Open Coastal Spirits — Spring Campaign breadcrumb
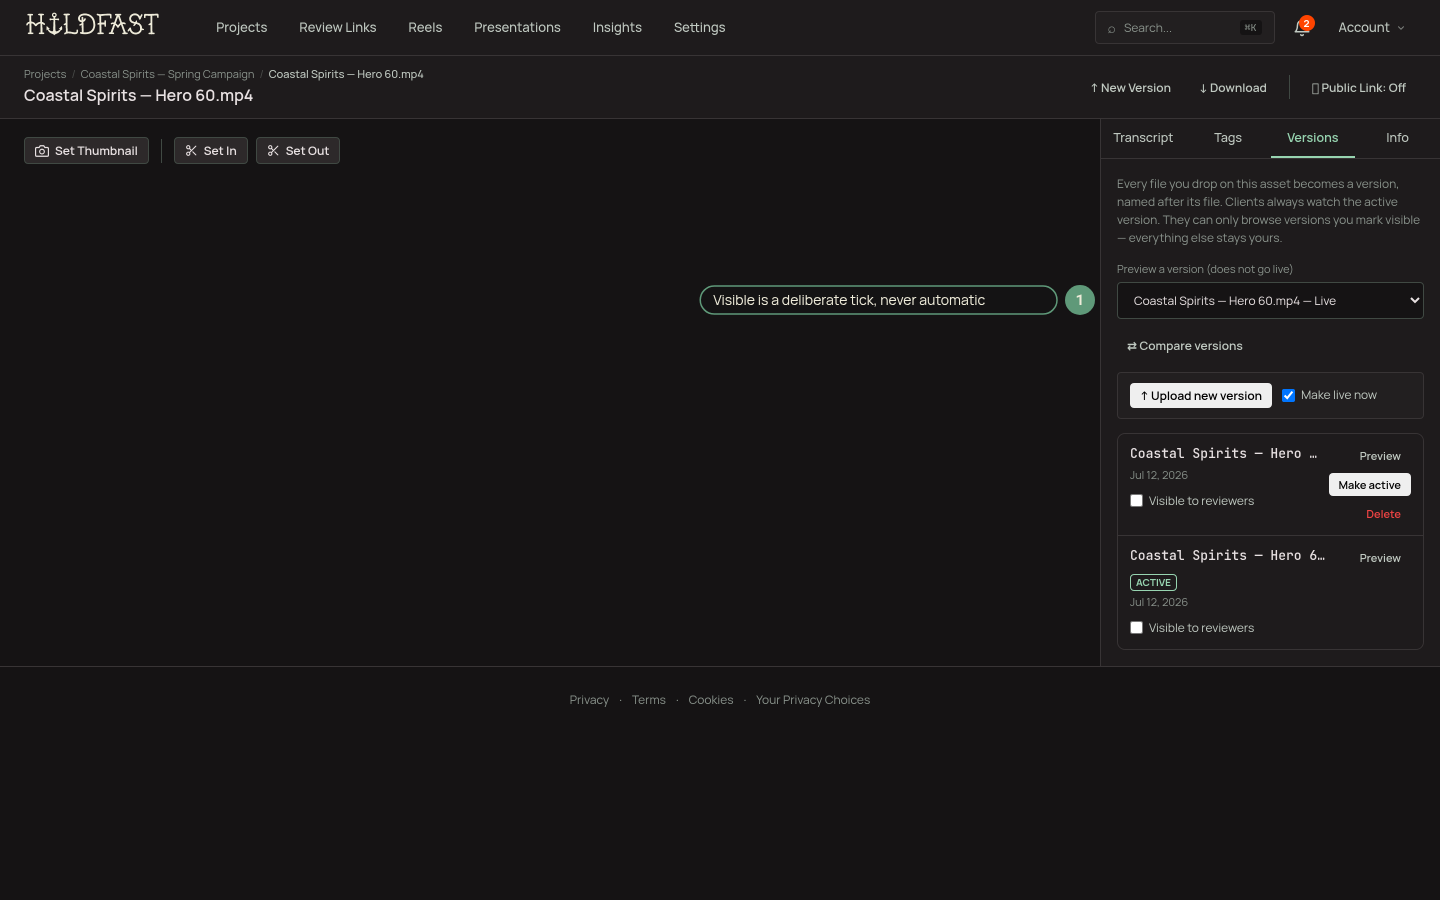The width and height of the screenshot is (1440, 900). click(167, 74)
